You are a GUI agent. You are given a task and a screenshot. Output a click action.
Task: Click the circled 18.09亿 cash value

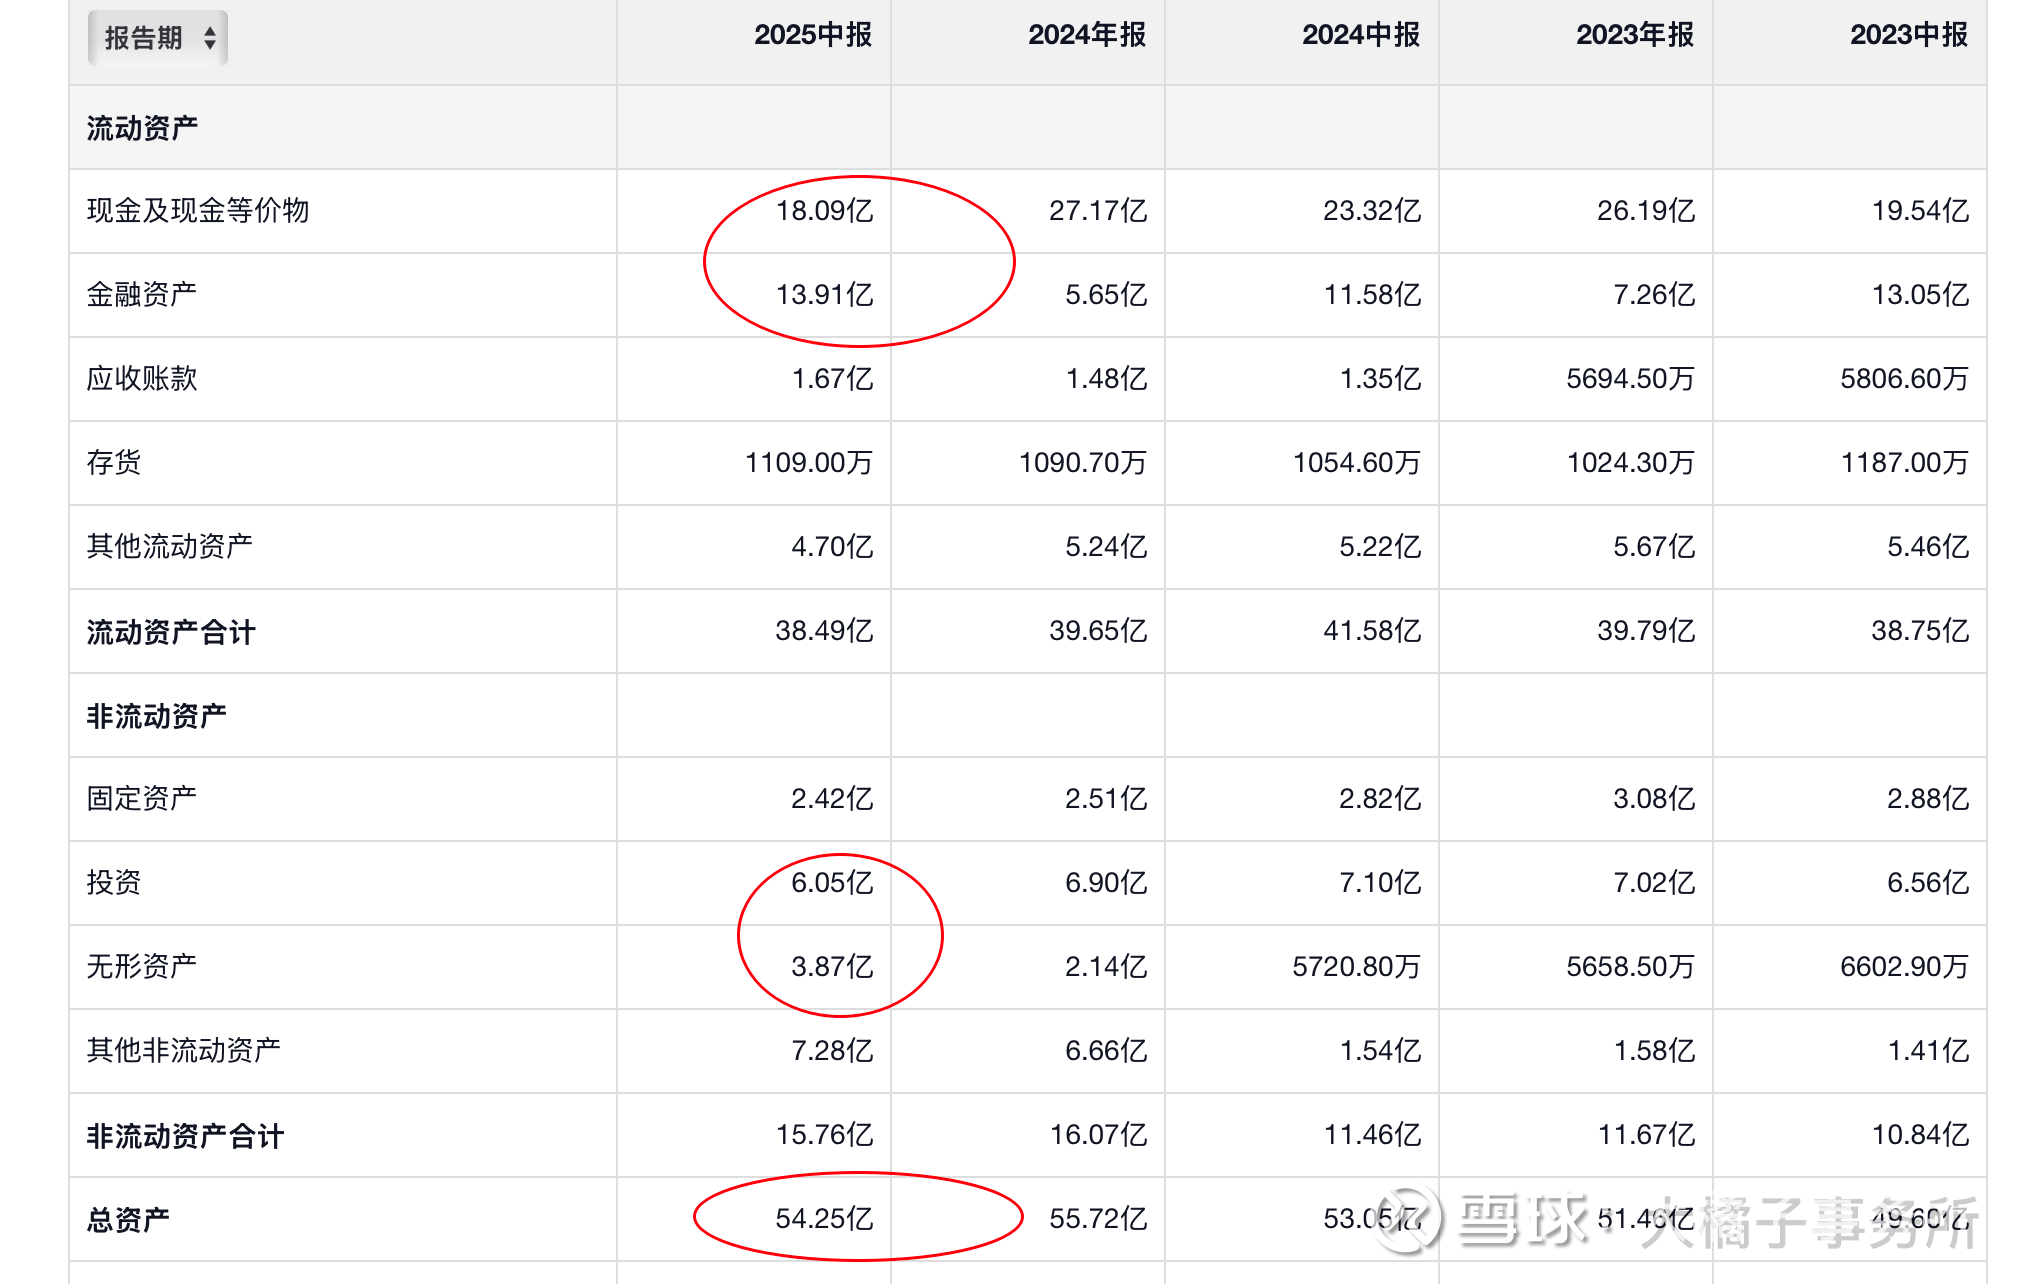point(824,211)
